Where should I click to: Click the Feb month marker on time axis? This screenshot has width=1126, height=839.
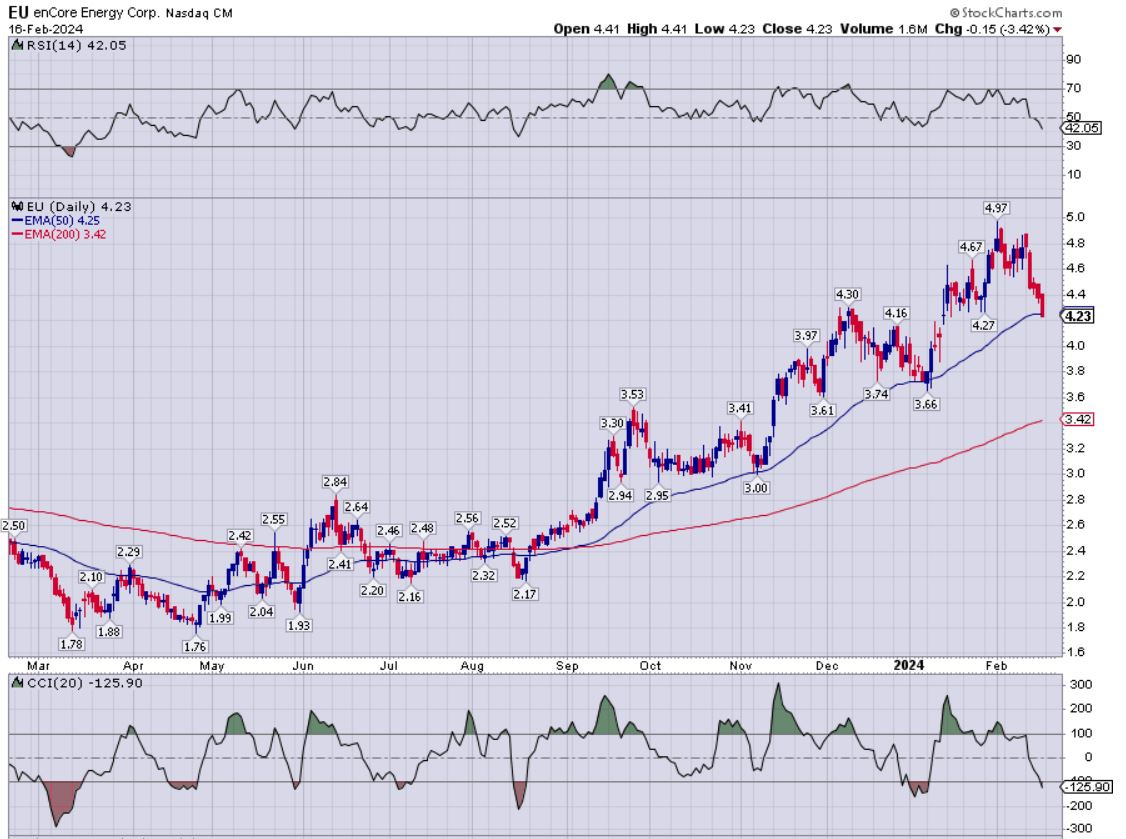[996, 666]
